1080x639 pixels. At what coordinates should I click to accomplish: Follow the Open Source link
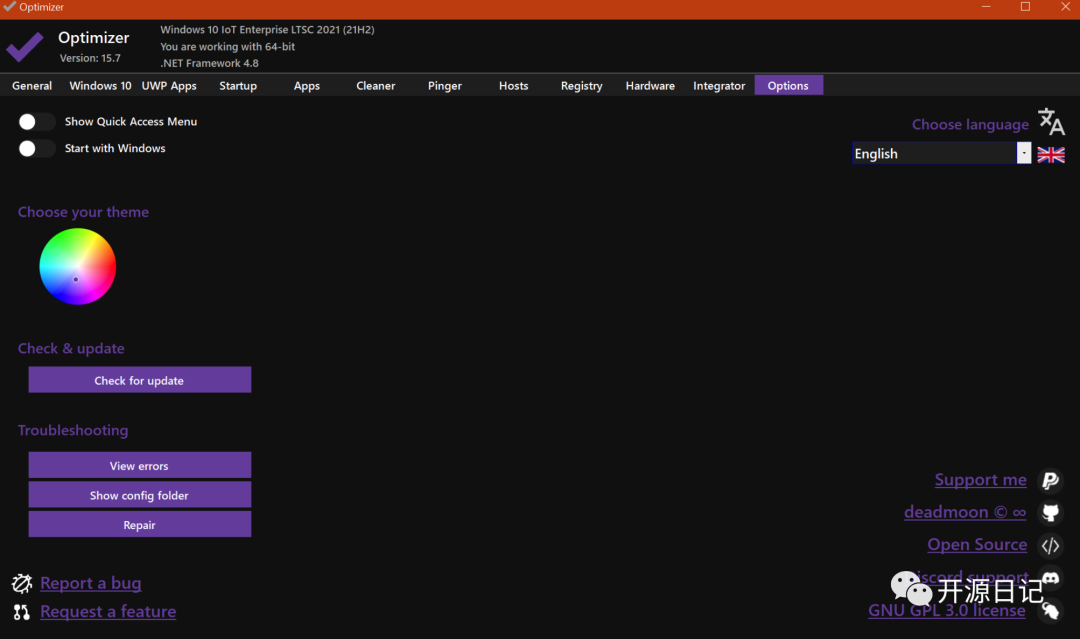(977, 544)
